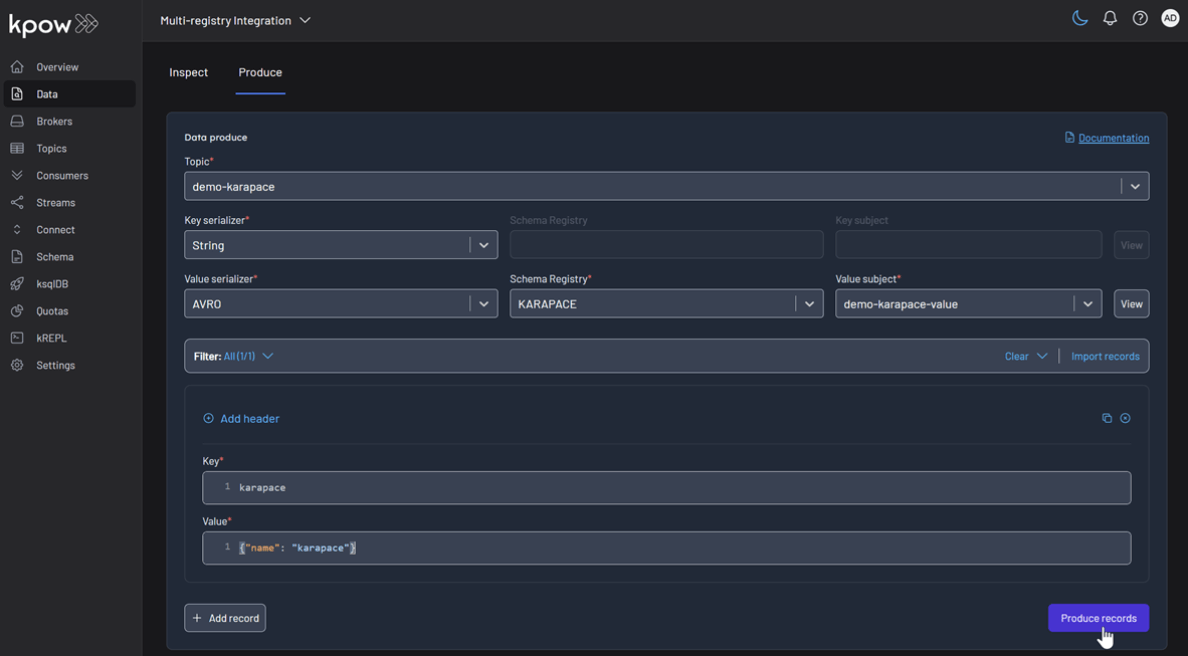Remove this record via the circled X icon
1188x656 pixels.
pyautogui.click(x=1126, y=418)
